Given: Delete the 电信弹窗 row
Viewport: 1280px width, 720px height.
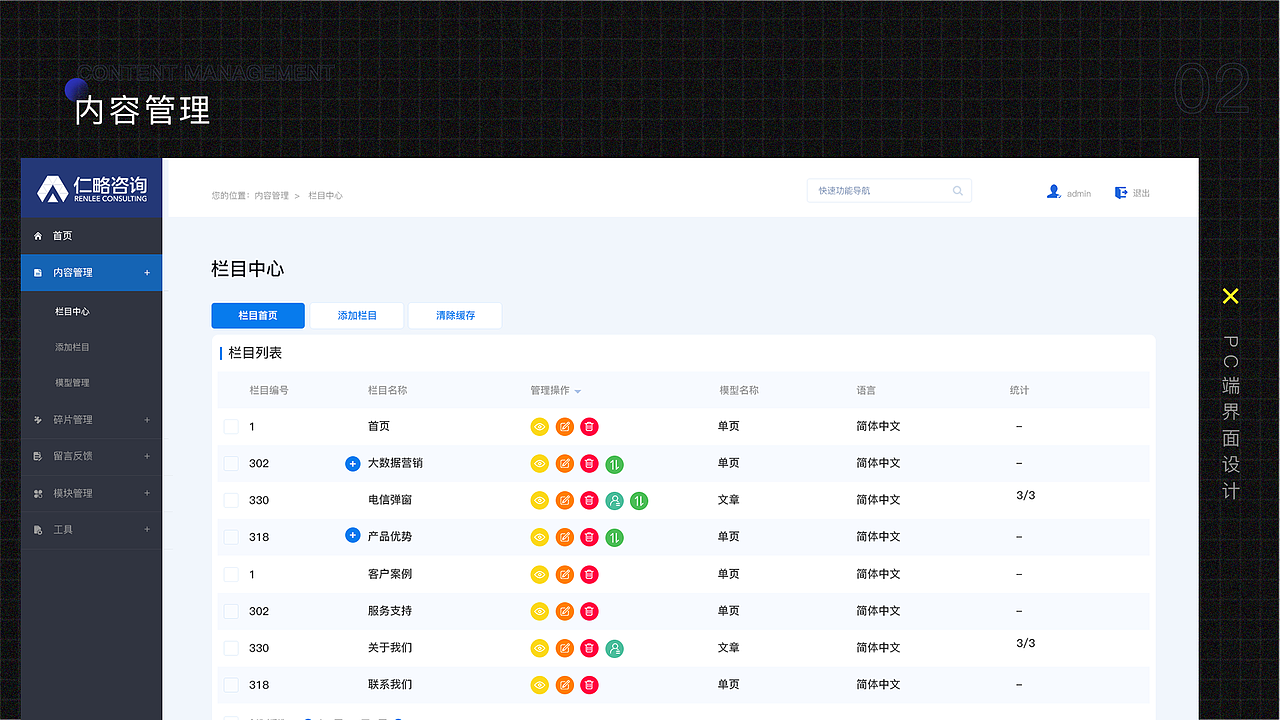Looking at the screenshot, I should tap(590, 501).
